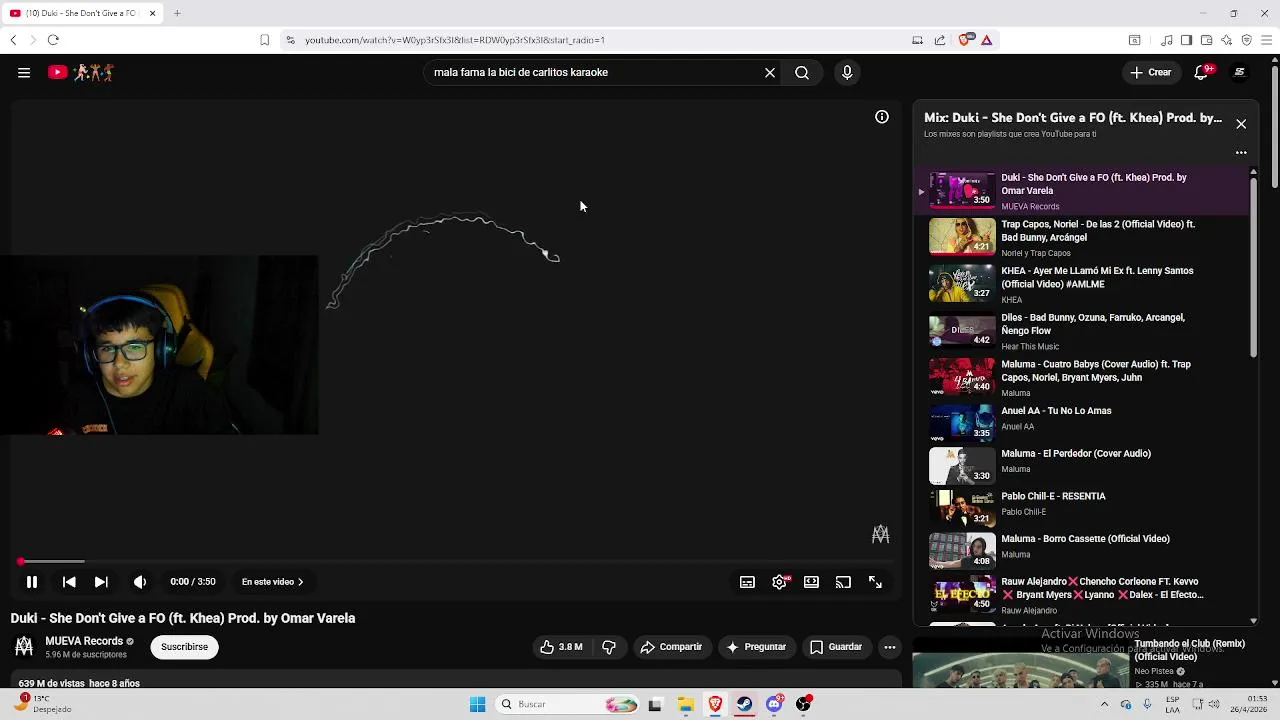Viewport: 1280px width, 720px height.
Task: Like the video (3.8 M)
Action: coord(561,647)
